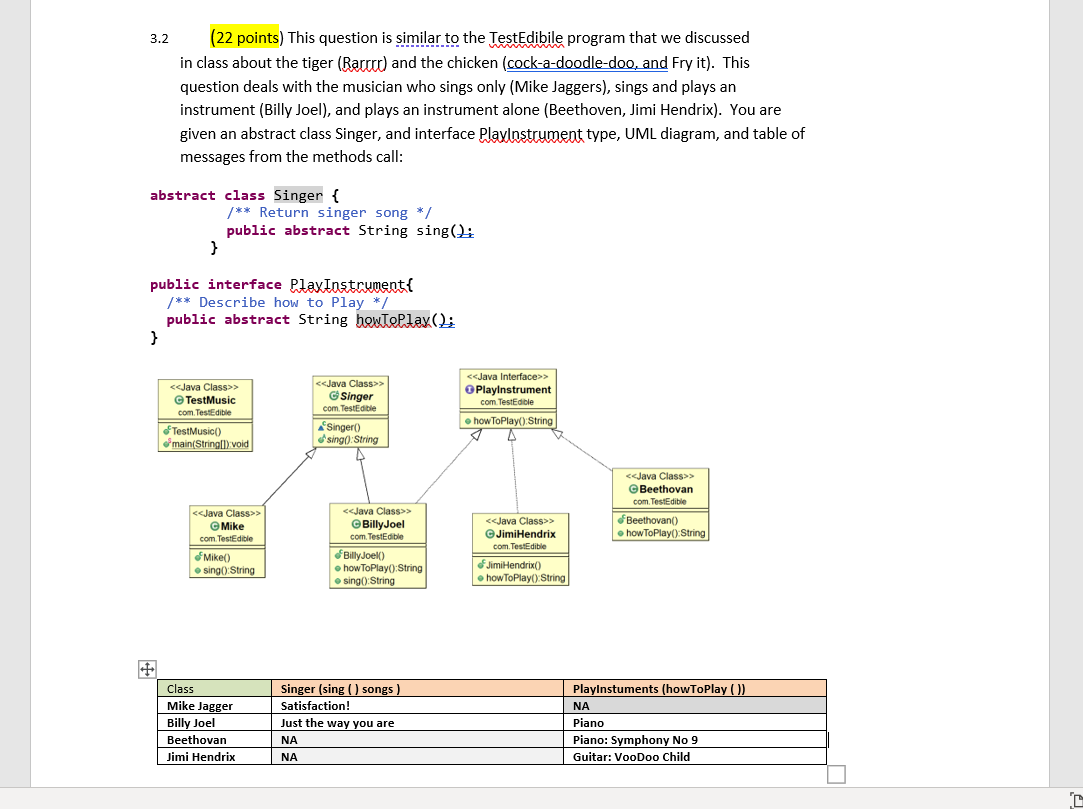Click the main(String[]) method icon in TestMusic
This screenshot has height=809, width=1083.
point(168,444)
